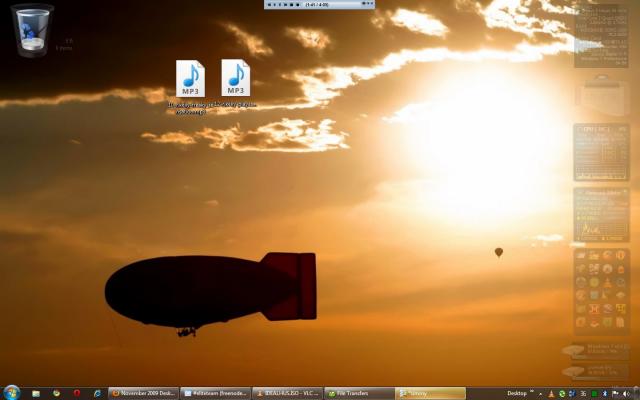Select the right MP3 file on the desktop
This screenshot has height=400, width=640.
(x=236, y=84)
